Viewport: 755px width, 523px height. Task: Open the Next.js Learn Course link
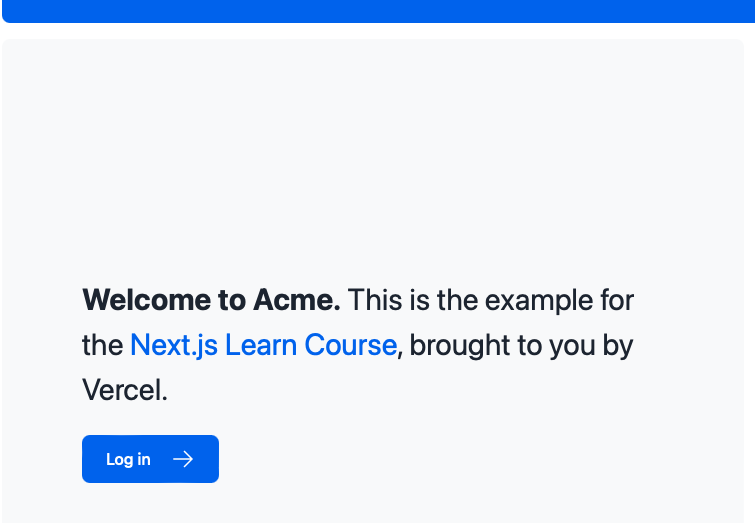263,345
